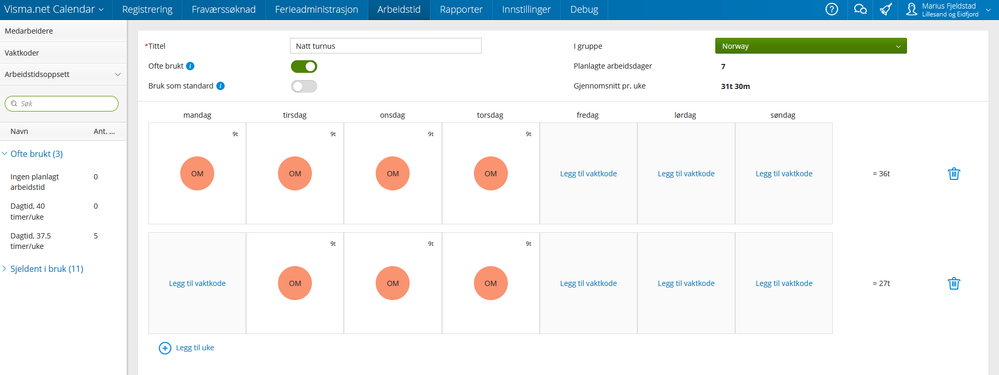
Task: Click the info icon beside Ofte brukt
Action: pyautogui.click(x=190, y=66)
